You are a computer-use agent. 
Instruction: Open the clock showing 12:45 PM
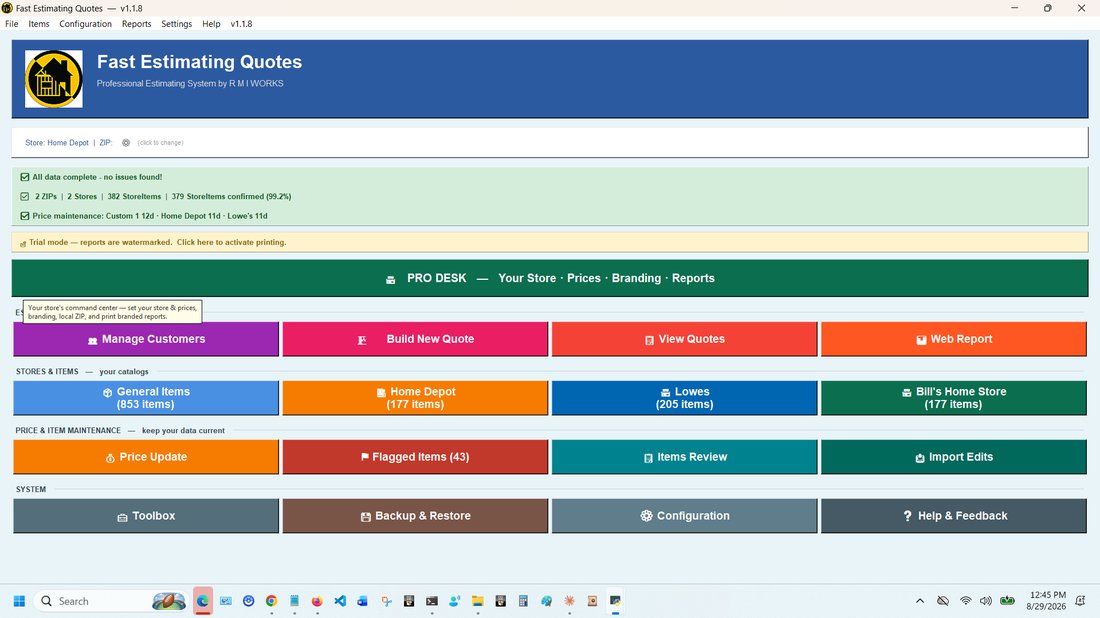1046,600
